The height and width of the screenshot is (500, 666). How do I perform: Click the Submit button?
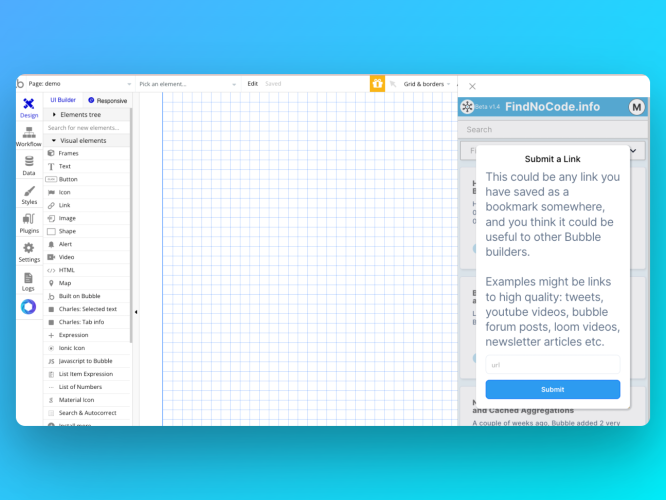tap(553, 390)
